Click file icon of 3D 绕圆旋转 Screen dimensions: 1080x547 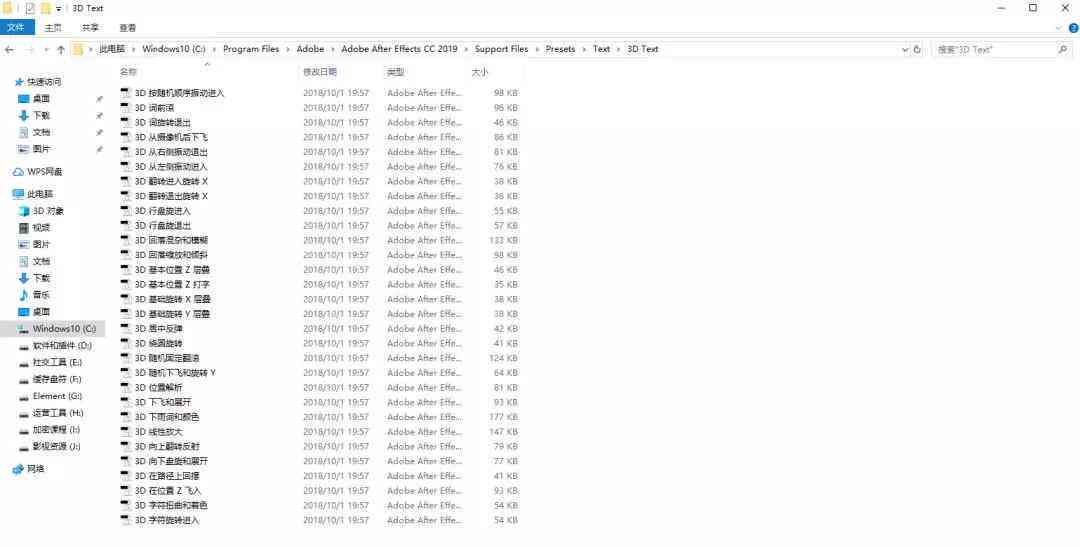pyautogui.click(x=125, y=343)
